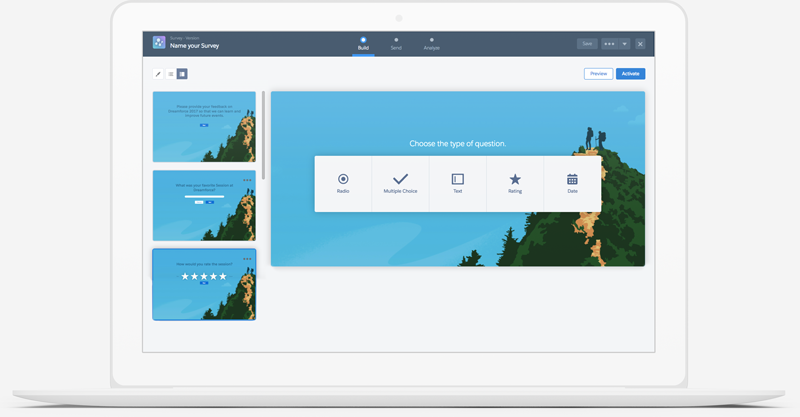This screenshot has height=417, width=800.
Task: Switch to the Build tab
Action: 363,44
